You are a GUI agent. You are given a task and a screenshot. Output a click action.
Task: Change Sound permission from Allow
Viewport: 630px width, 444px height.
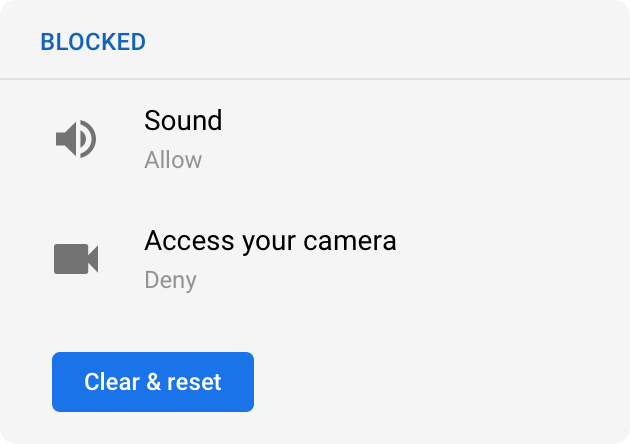tap(173, 160)
